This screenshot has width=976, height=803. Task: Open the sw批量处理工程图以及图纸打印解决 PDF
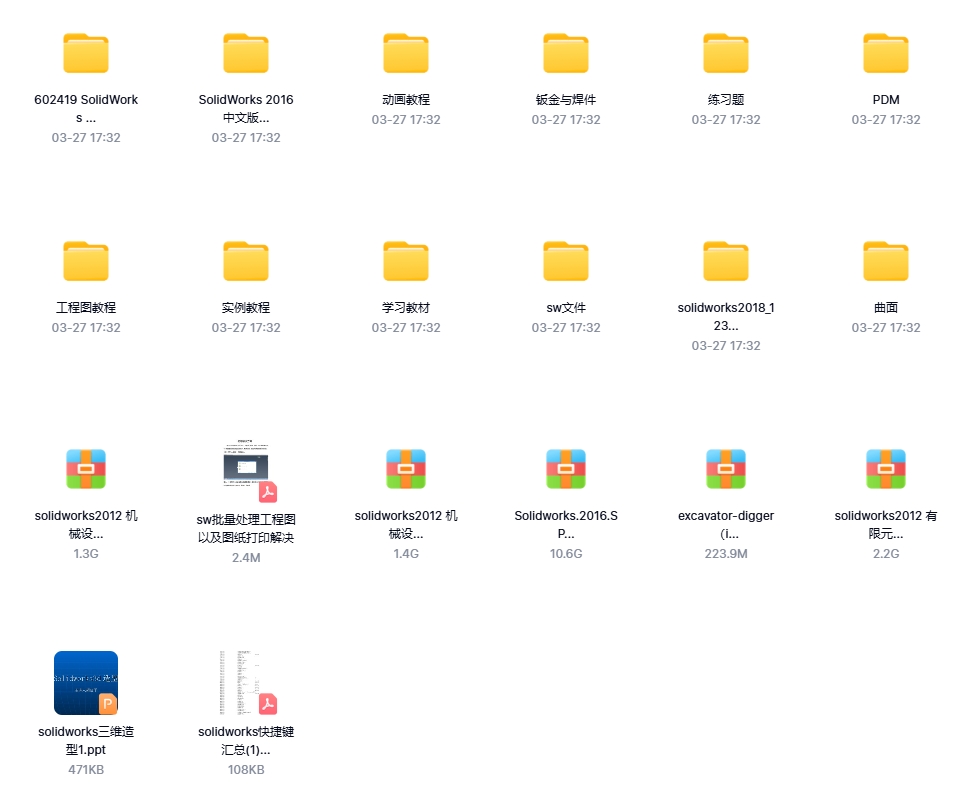(245, 468)
